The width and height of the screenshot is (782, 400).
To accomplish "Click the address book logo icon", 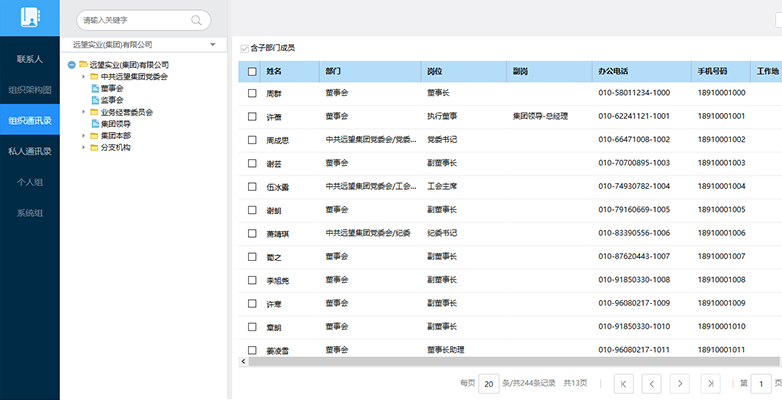I will pyautogui.click(x=29, y=18).
